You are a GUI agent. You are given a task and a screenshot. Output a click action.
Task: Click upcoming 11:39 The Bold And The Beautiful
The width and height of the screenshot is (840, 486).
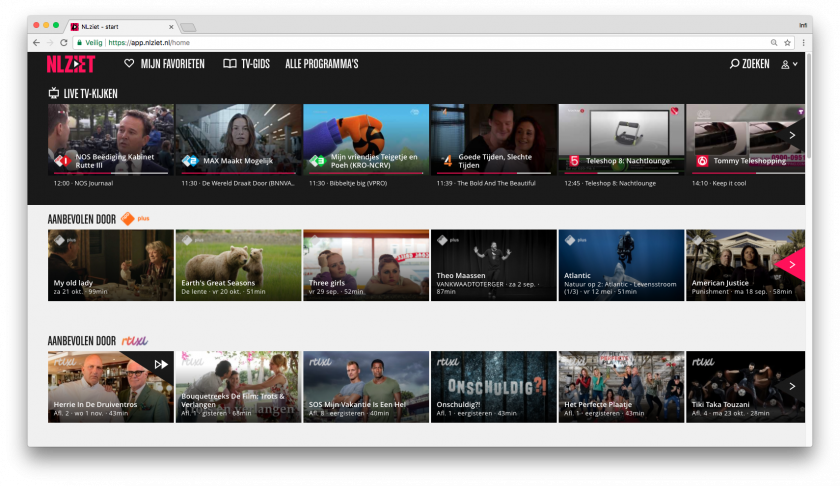[x=485, y=183]
